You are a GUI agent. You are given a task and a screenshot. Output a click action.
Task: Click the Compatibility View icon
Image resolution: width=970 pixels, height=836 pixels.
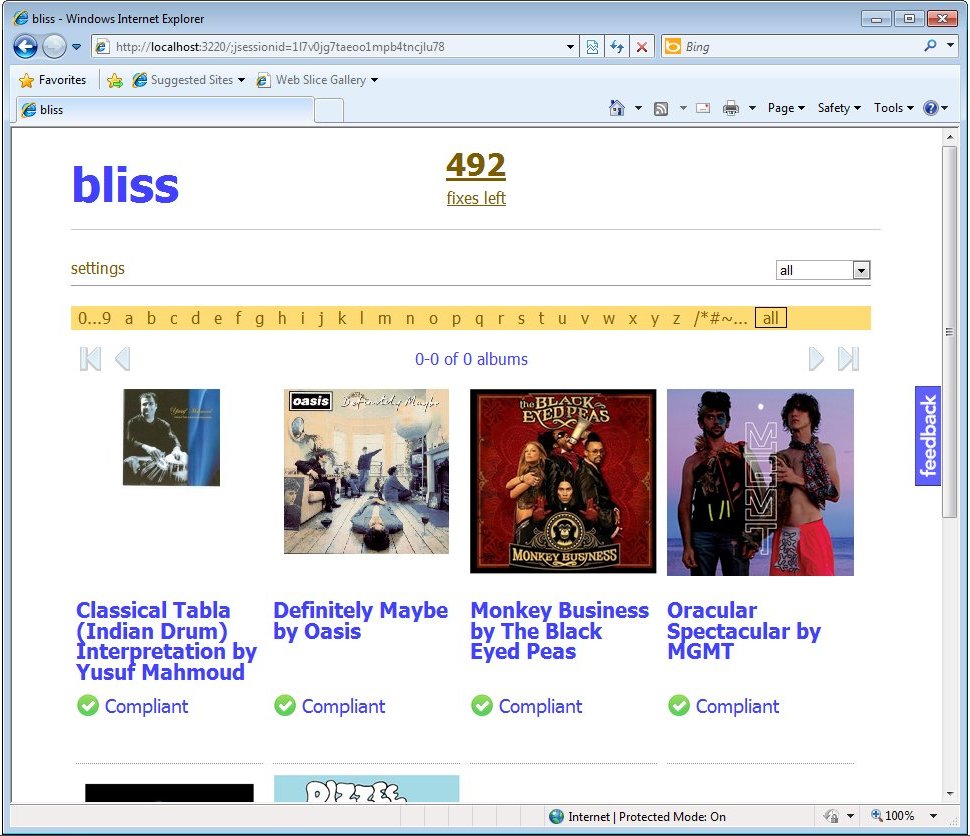(592, 47)
